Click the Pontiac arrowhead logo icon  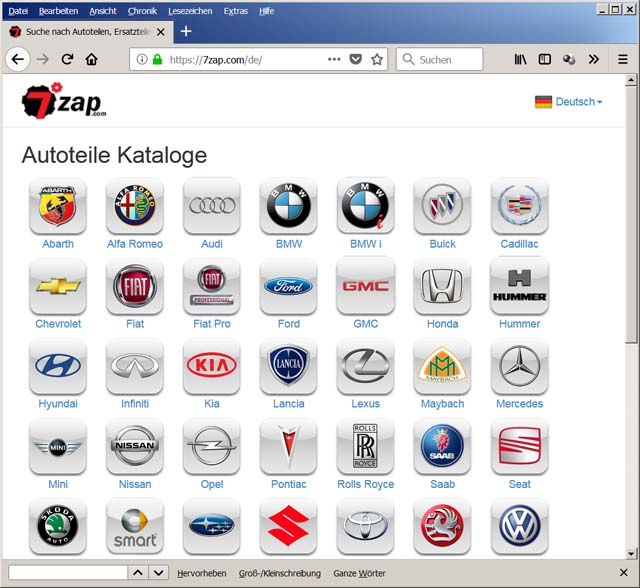[x=289, y=446]
